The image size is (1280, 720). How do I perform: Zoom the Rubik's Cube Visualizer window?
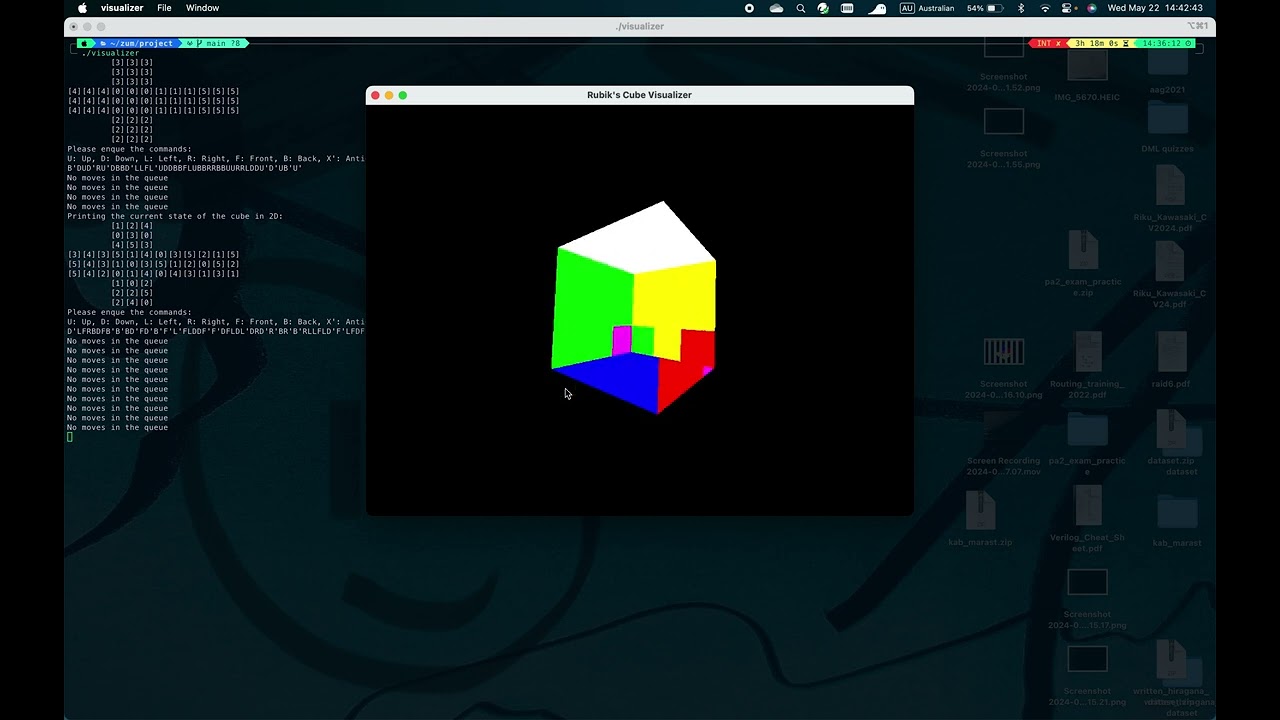[x=403, y=95]
